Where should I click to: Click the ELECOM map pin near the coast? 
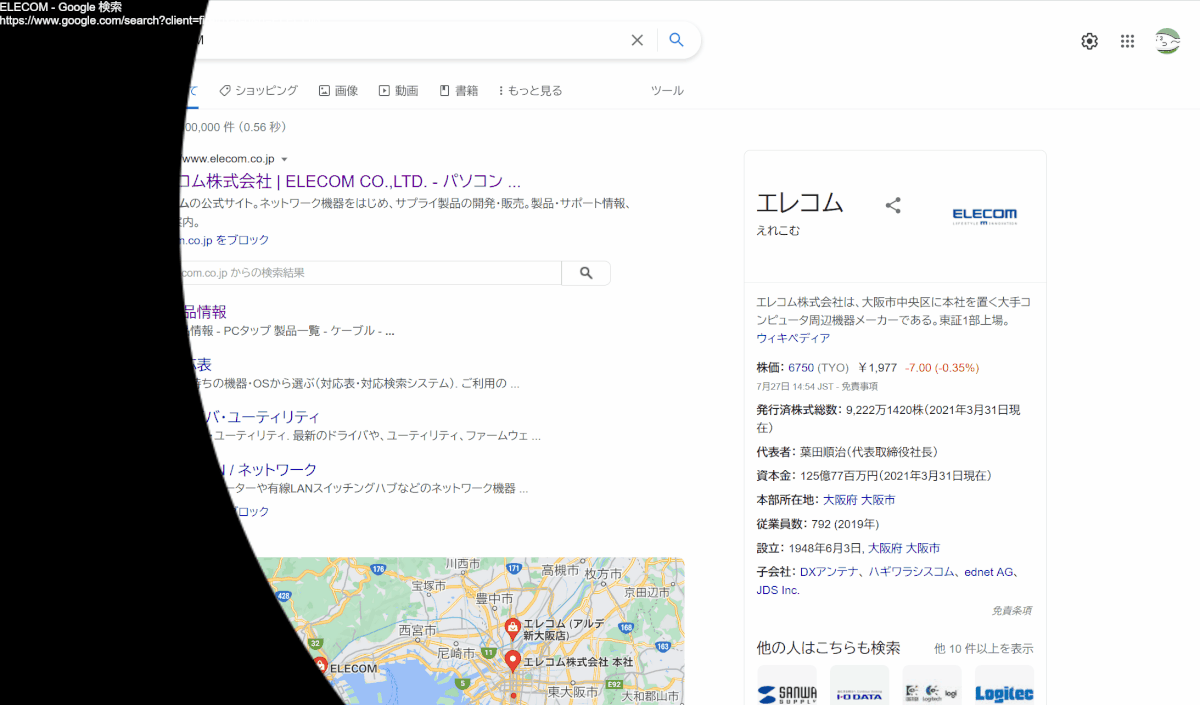319,664
